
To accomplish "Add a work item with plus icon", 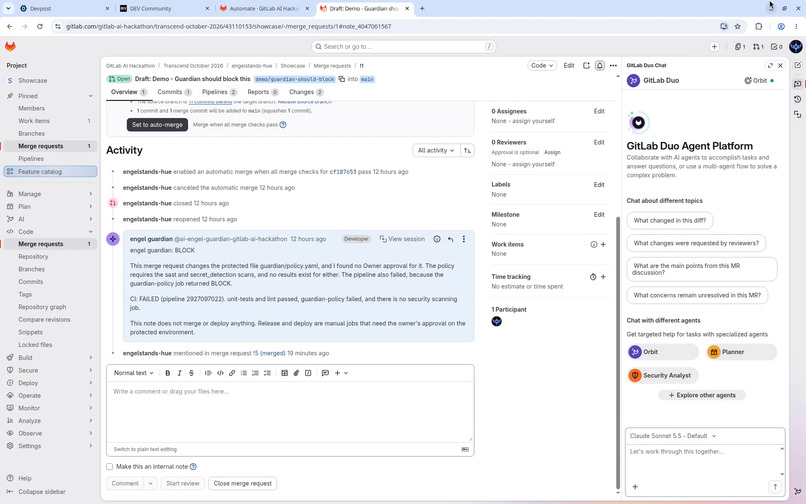I will click(603, 245).
